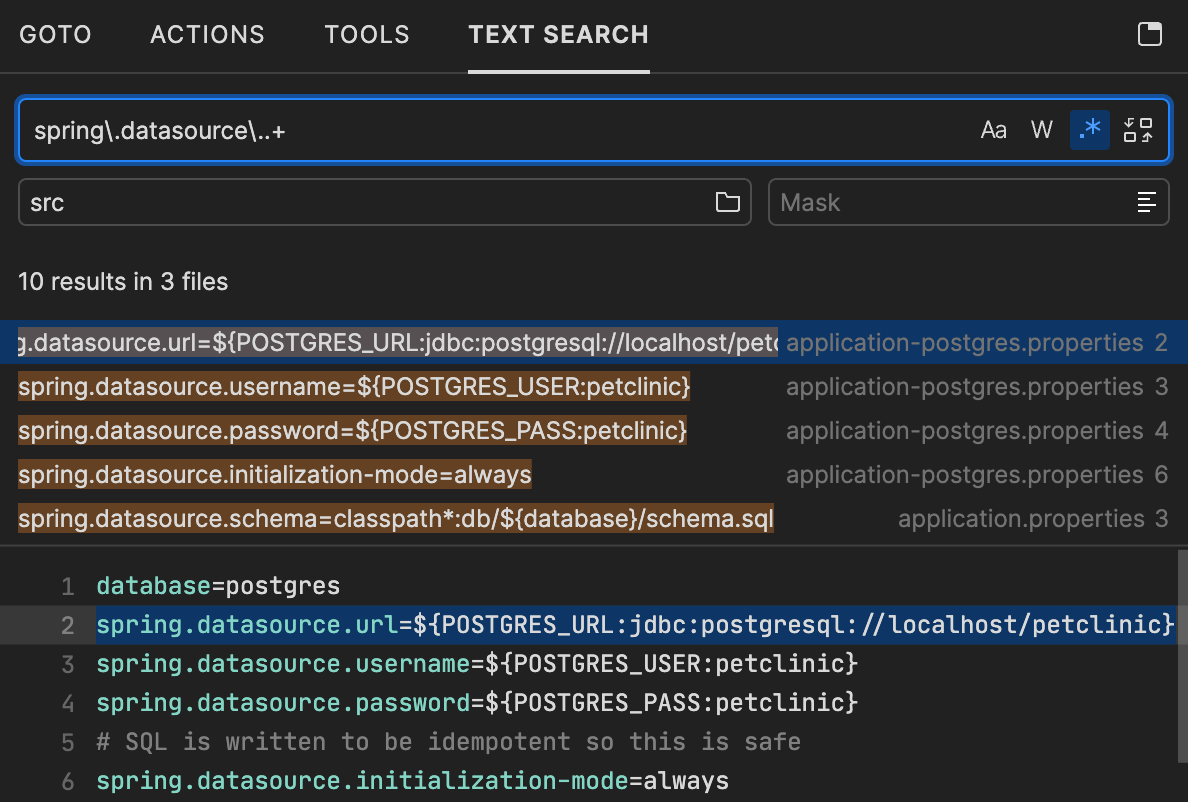Open the TOOLS tab

367,35
